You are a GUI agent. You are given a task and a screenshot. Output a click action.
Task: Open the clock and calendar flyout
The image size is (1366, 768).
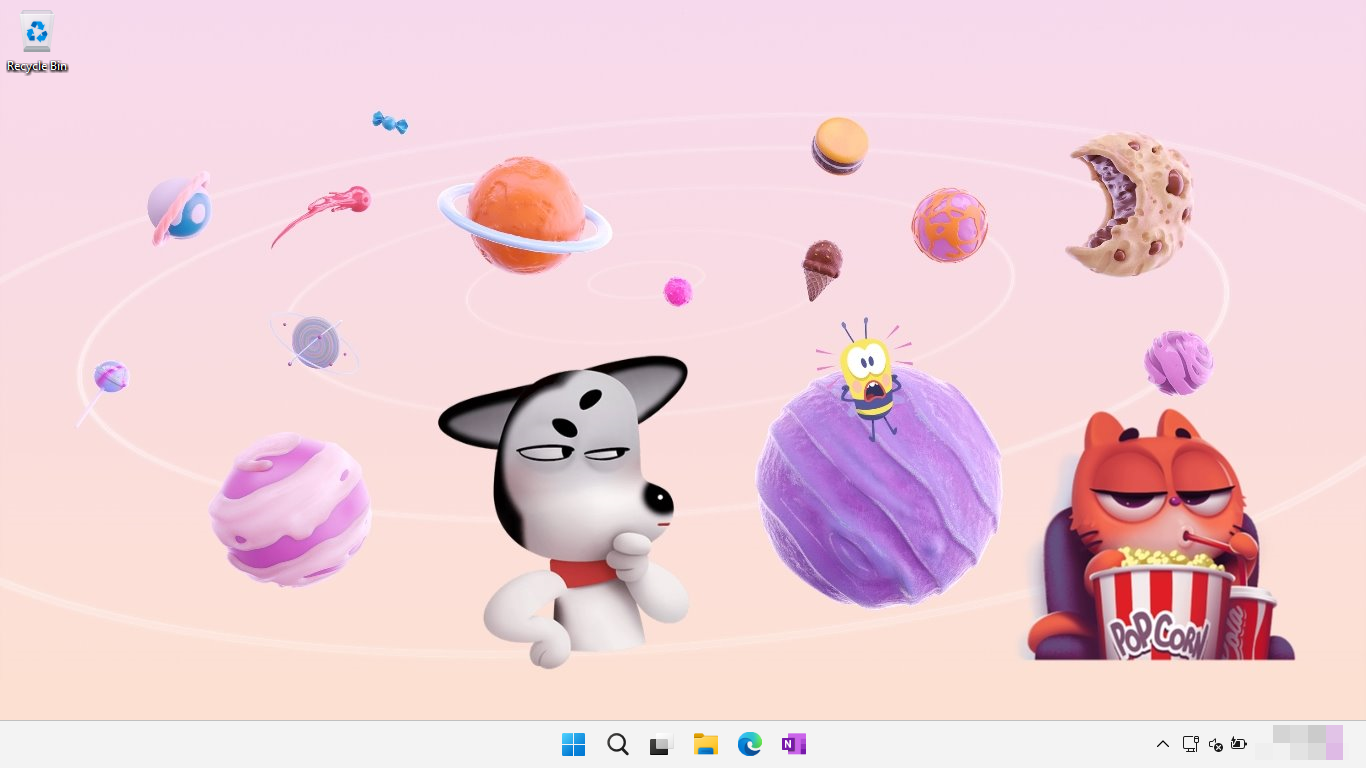tap(1305, 744)
